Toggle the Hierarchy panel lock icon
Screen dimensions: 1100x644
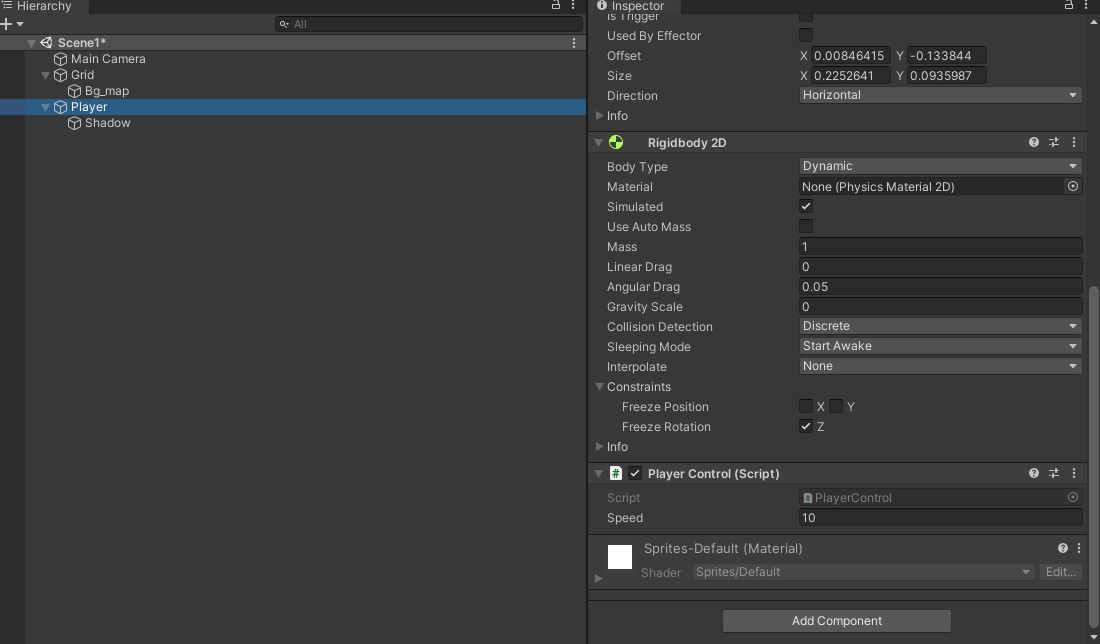[556, 5]
